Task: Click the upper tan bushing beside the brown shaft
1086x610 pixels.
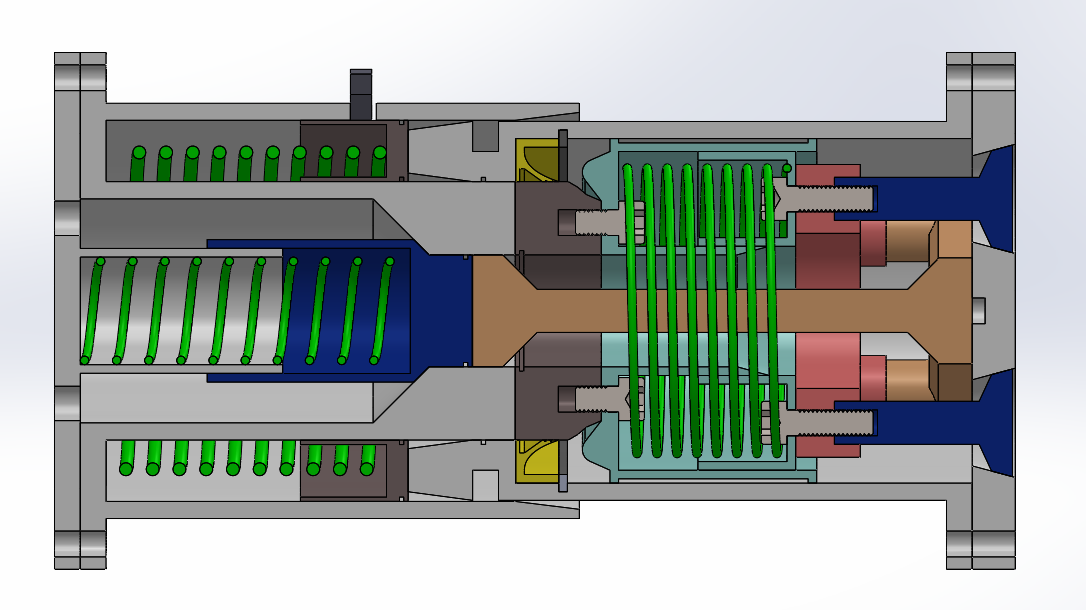Action: point(907,242)
